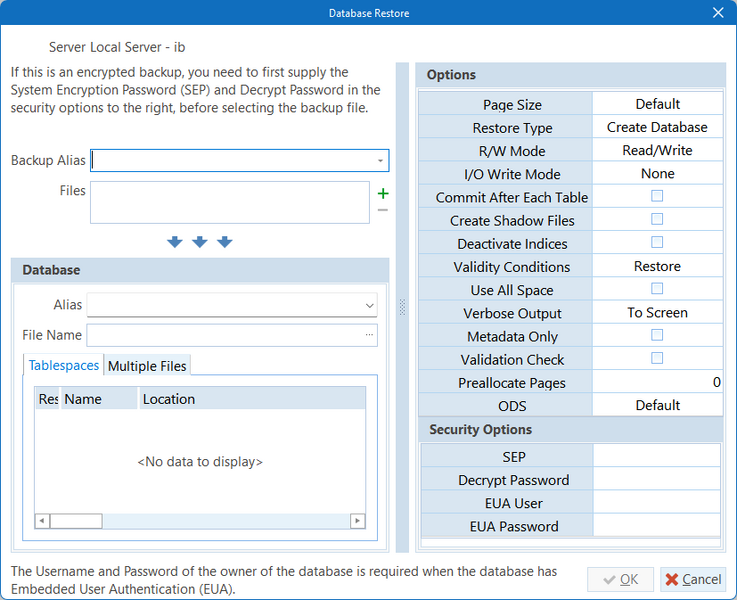Click the Security Options section header
Viewport: 737px width, 600px height.
click(571, 429)
